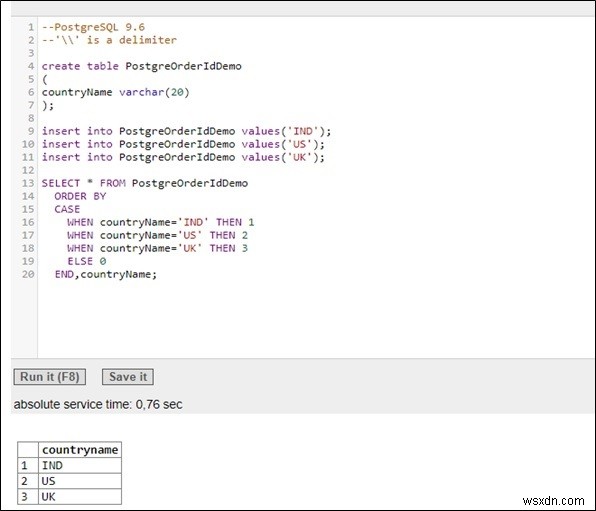Select the IND result cell
The width and height of the screenshot is (596, 511).
pyautogui.click(x=80, y=465)
